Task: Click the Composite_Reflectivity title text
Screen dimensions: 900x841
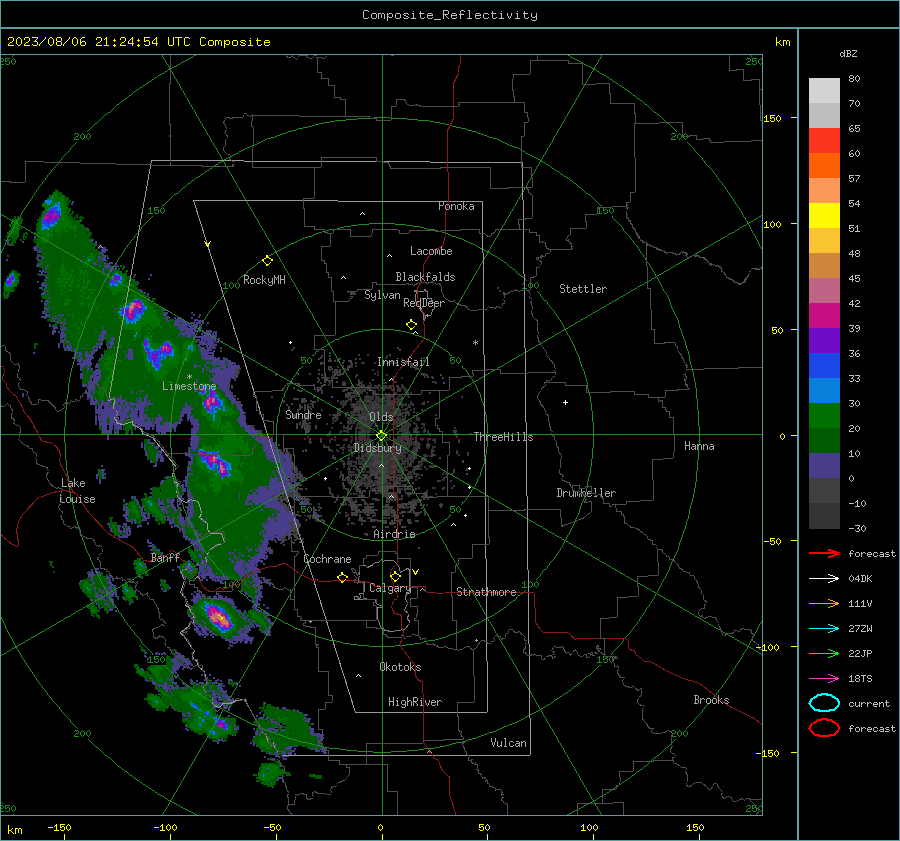Action: pyautogui.click(x=450, y=15)
